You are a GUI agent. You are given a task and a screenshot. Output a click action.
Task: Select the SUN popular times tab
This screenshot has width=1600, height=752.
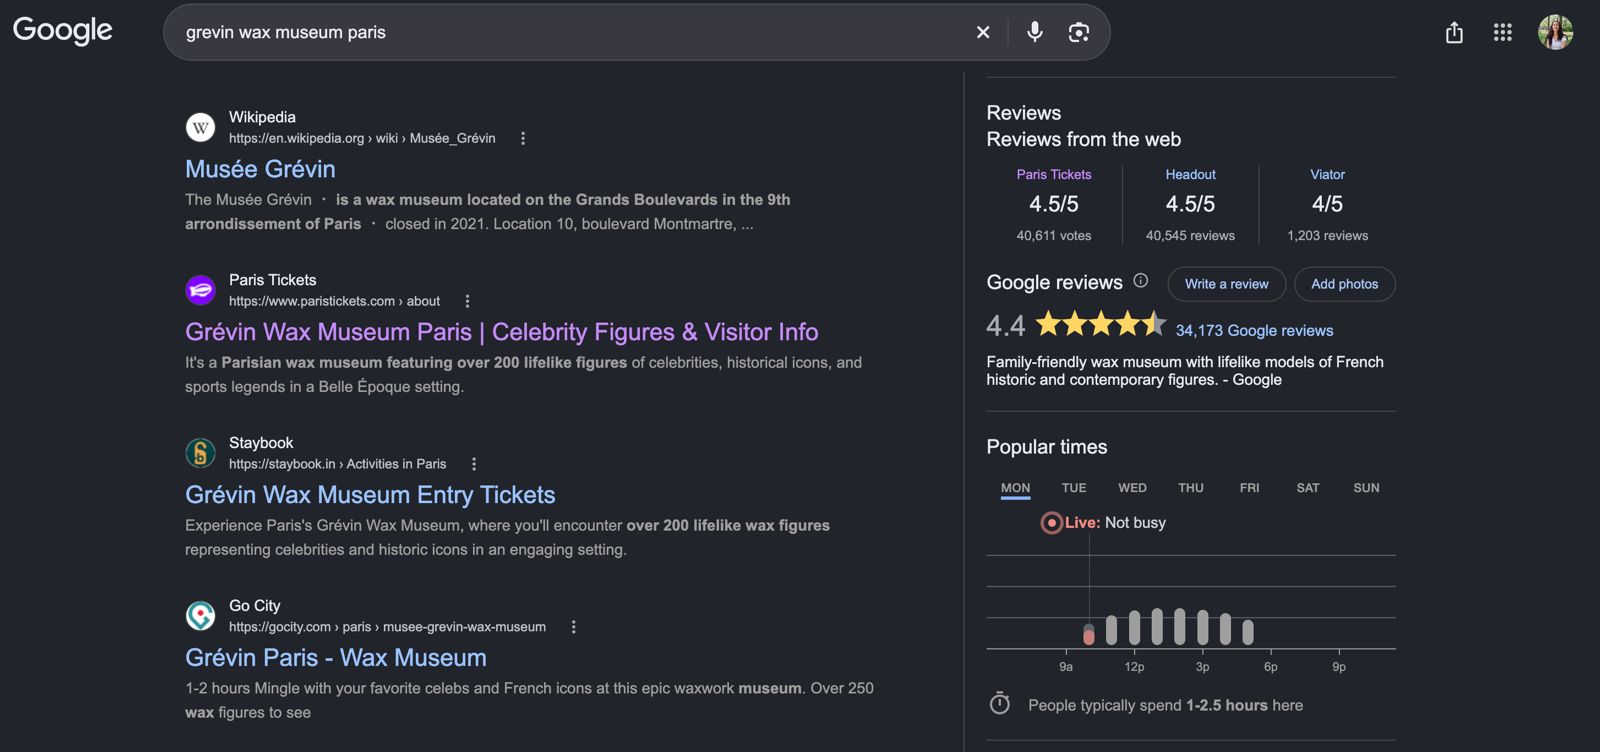pos(1366,488)
